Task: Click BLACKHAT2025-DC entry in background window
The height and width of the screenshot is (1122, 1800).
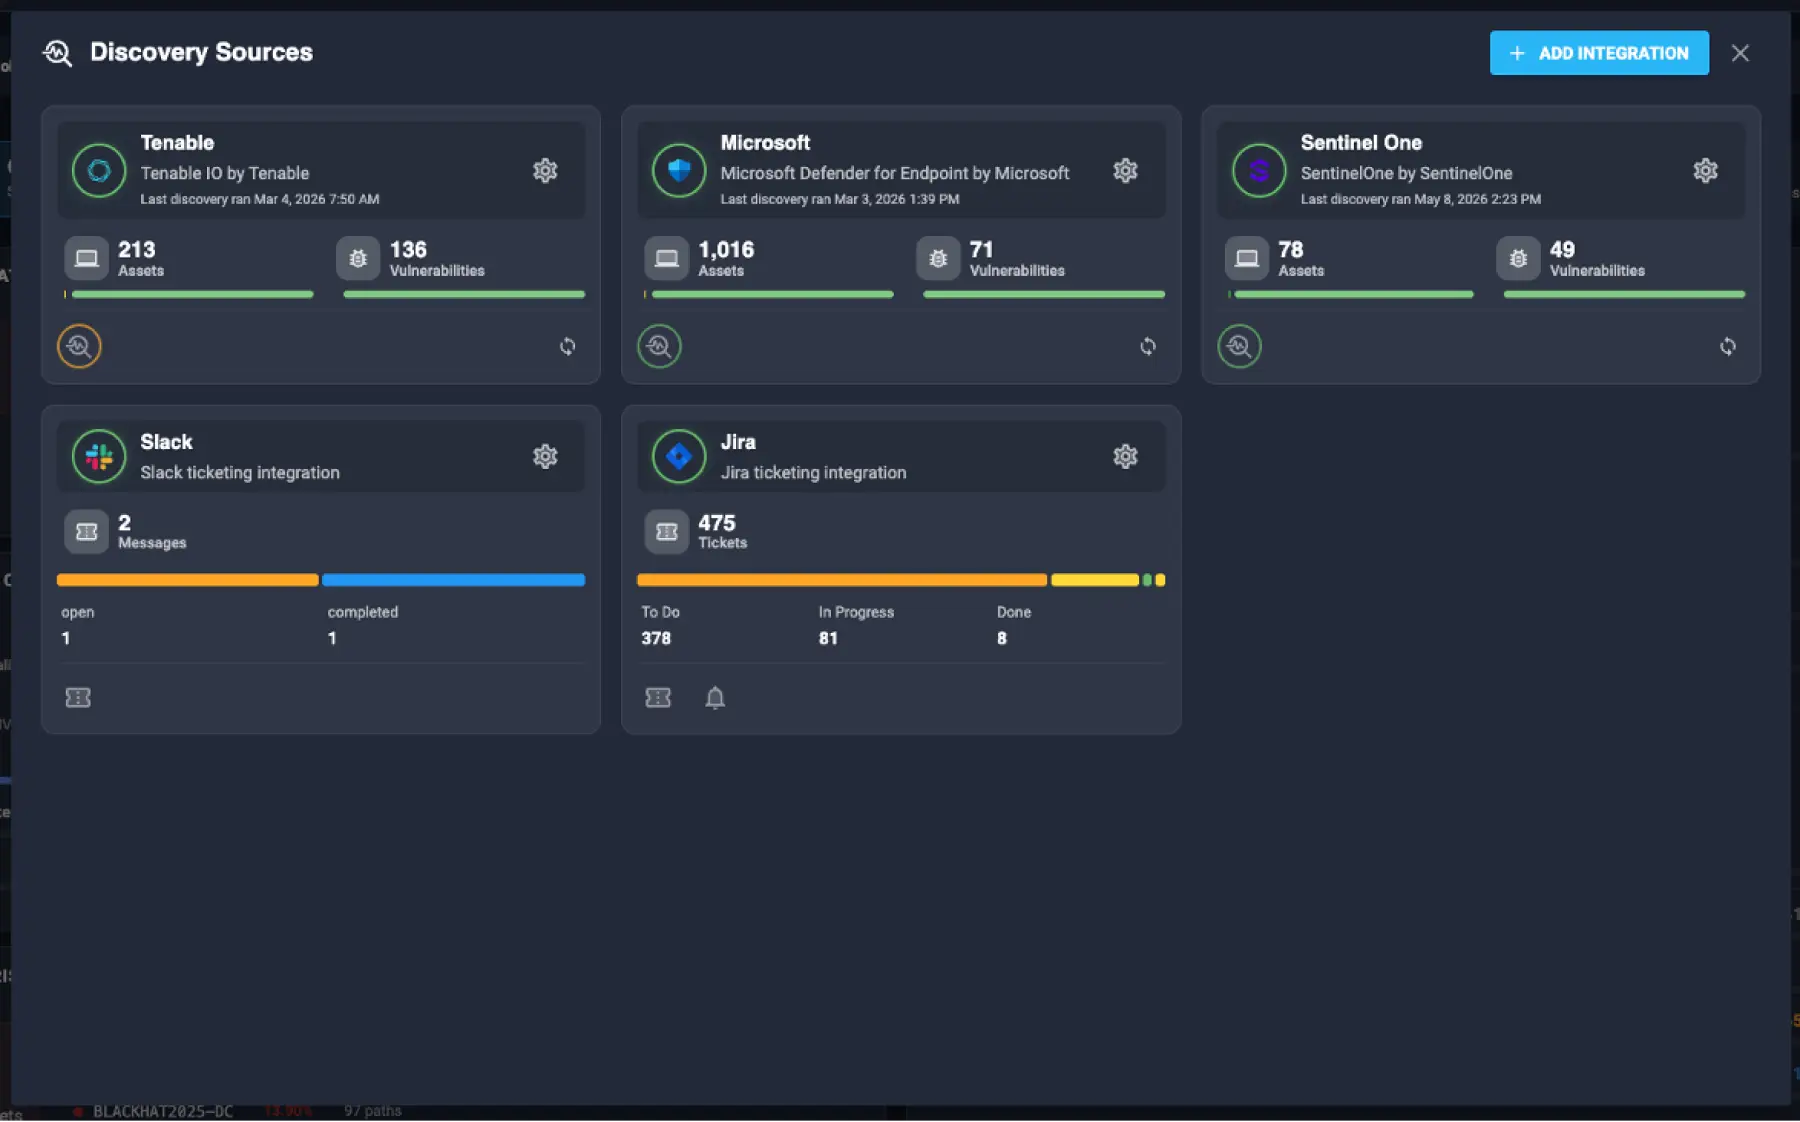Action: 163,1111
